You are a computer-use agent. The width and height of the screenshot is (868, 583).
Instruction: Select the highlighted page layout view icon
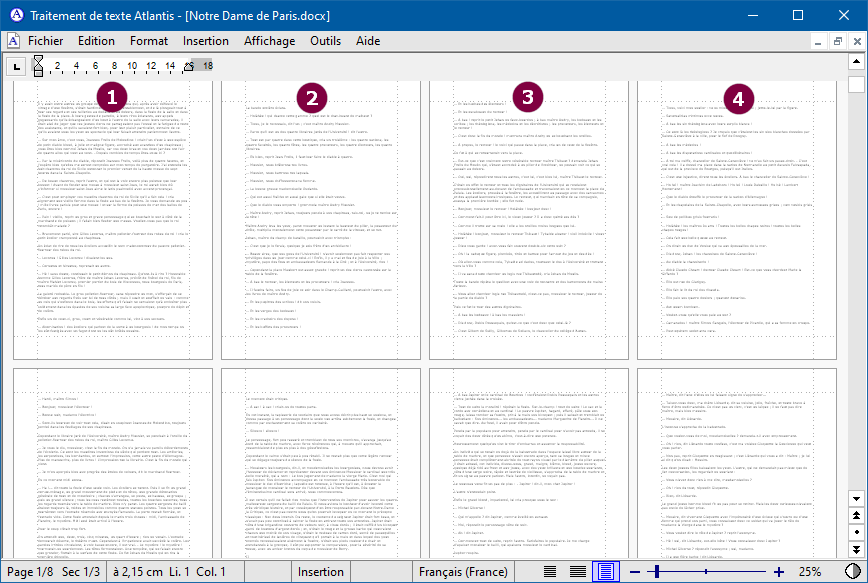pyautogui.click(x=606, y=571)
